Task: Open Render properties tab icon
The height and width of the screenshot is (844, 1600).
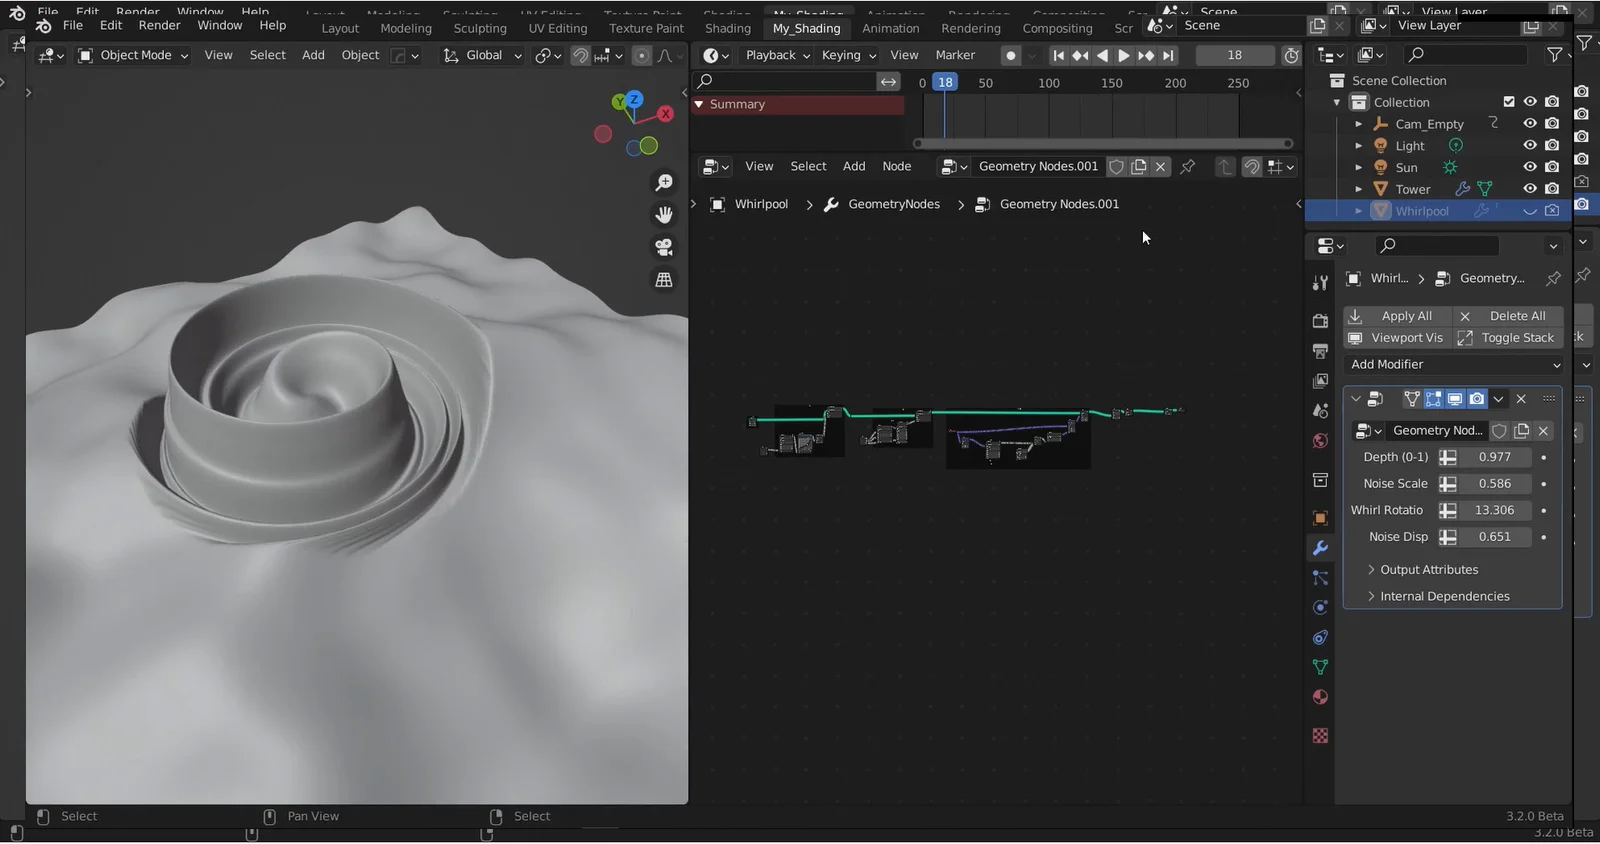Action: [1320, 321]
